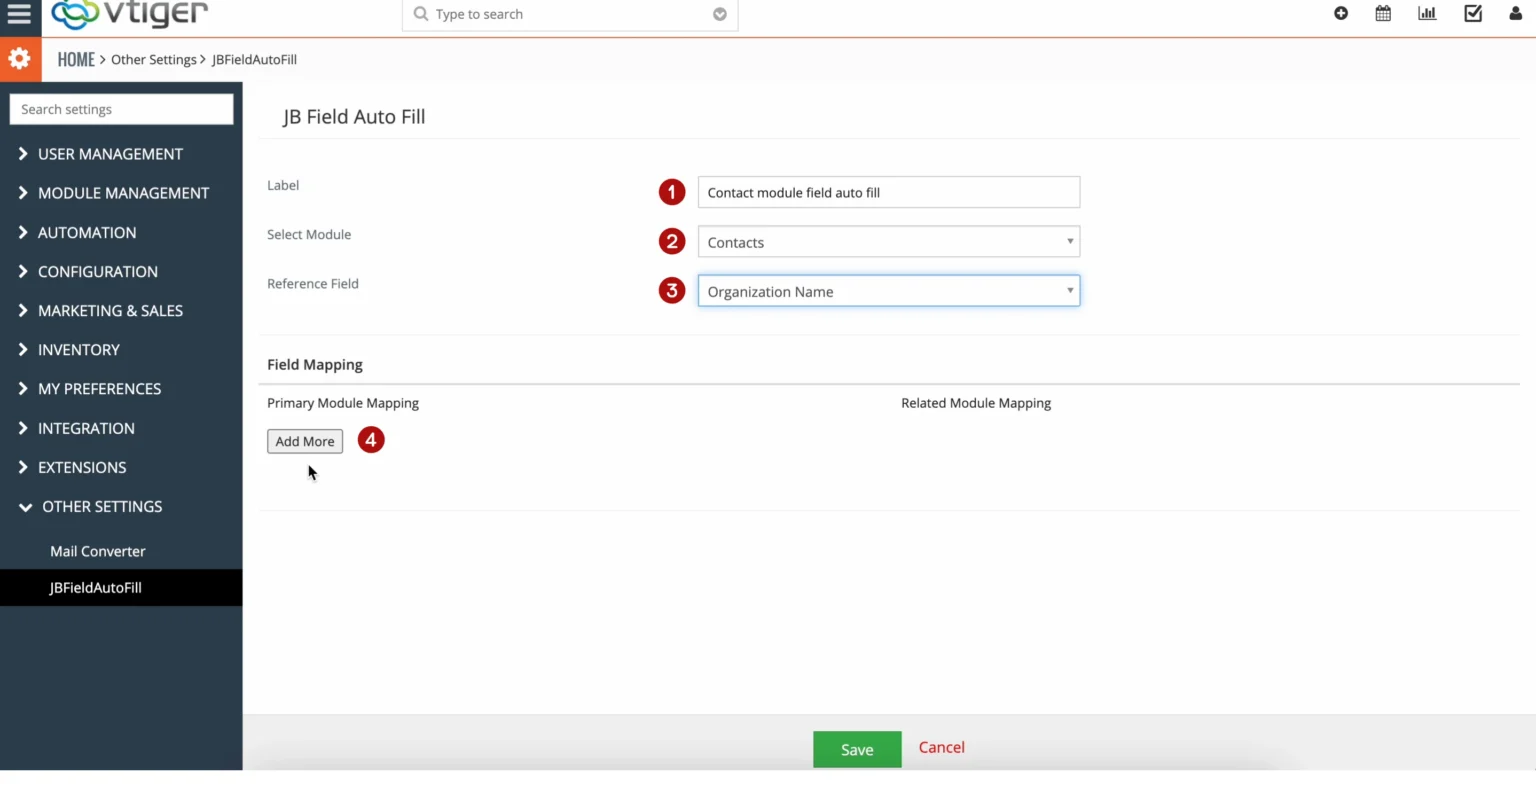
Task: Clear the search box with the circle icon
Action: pos(719,14)
